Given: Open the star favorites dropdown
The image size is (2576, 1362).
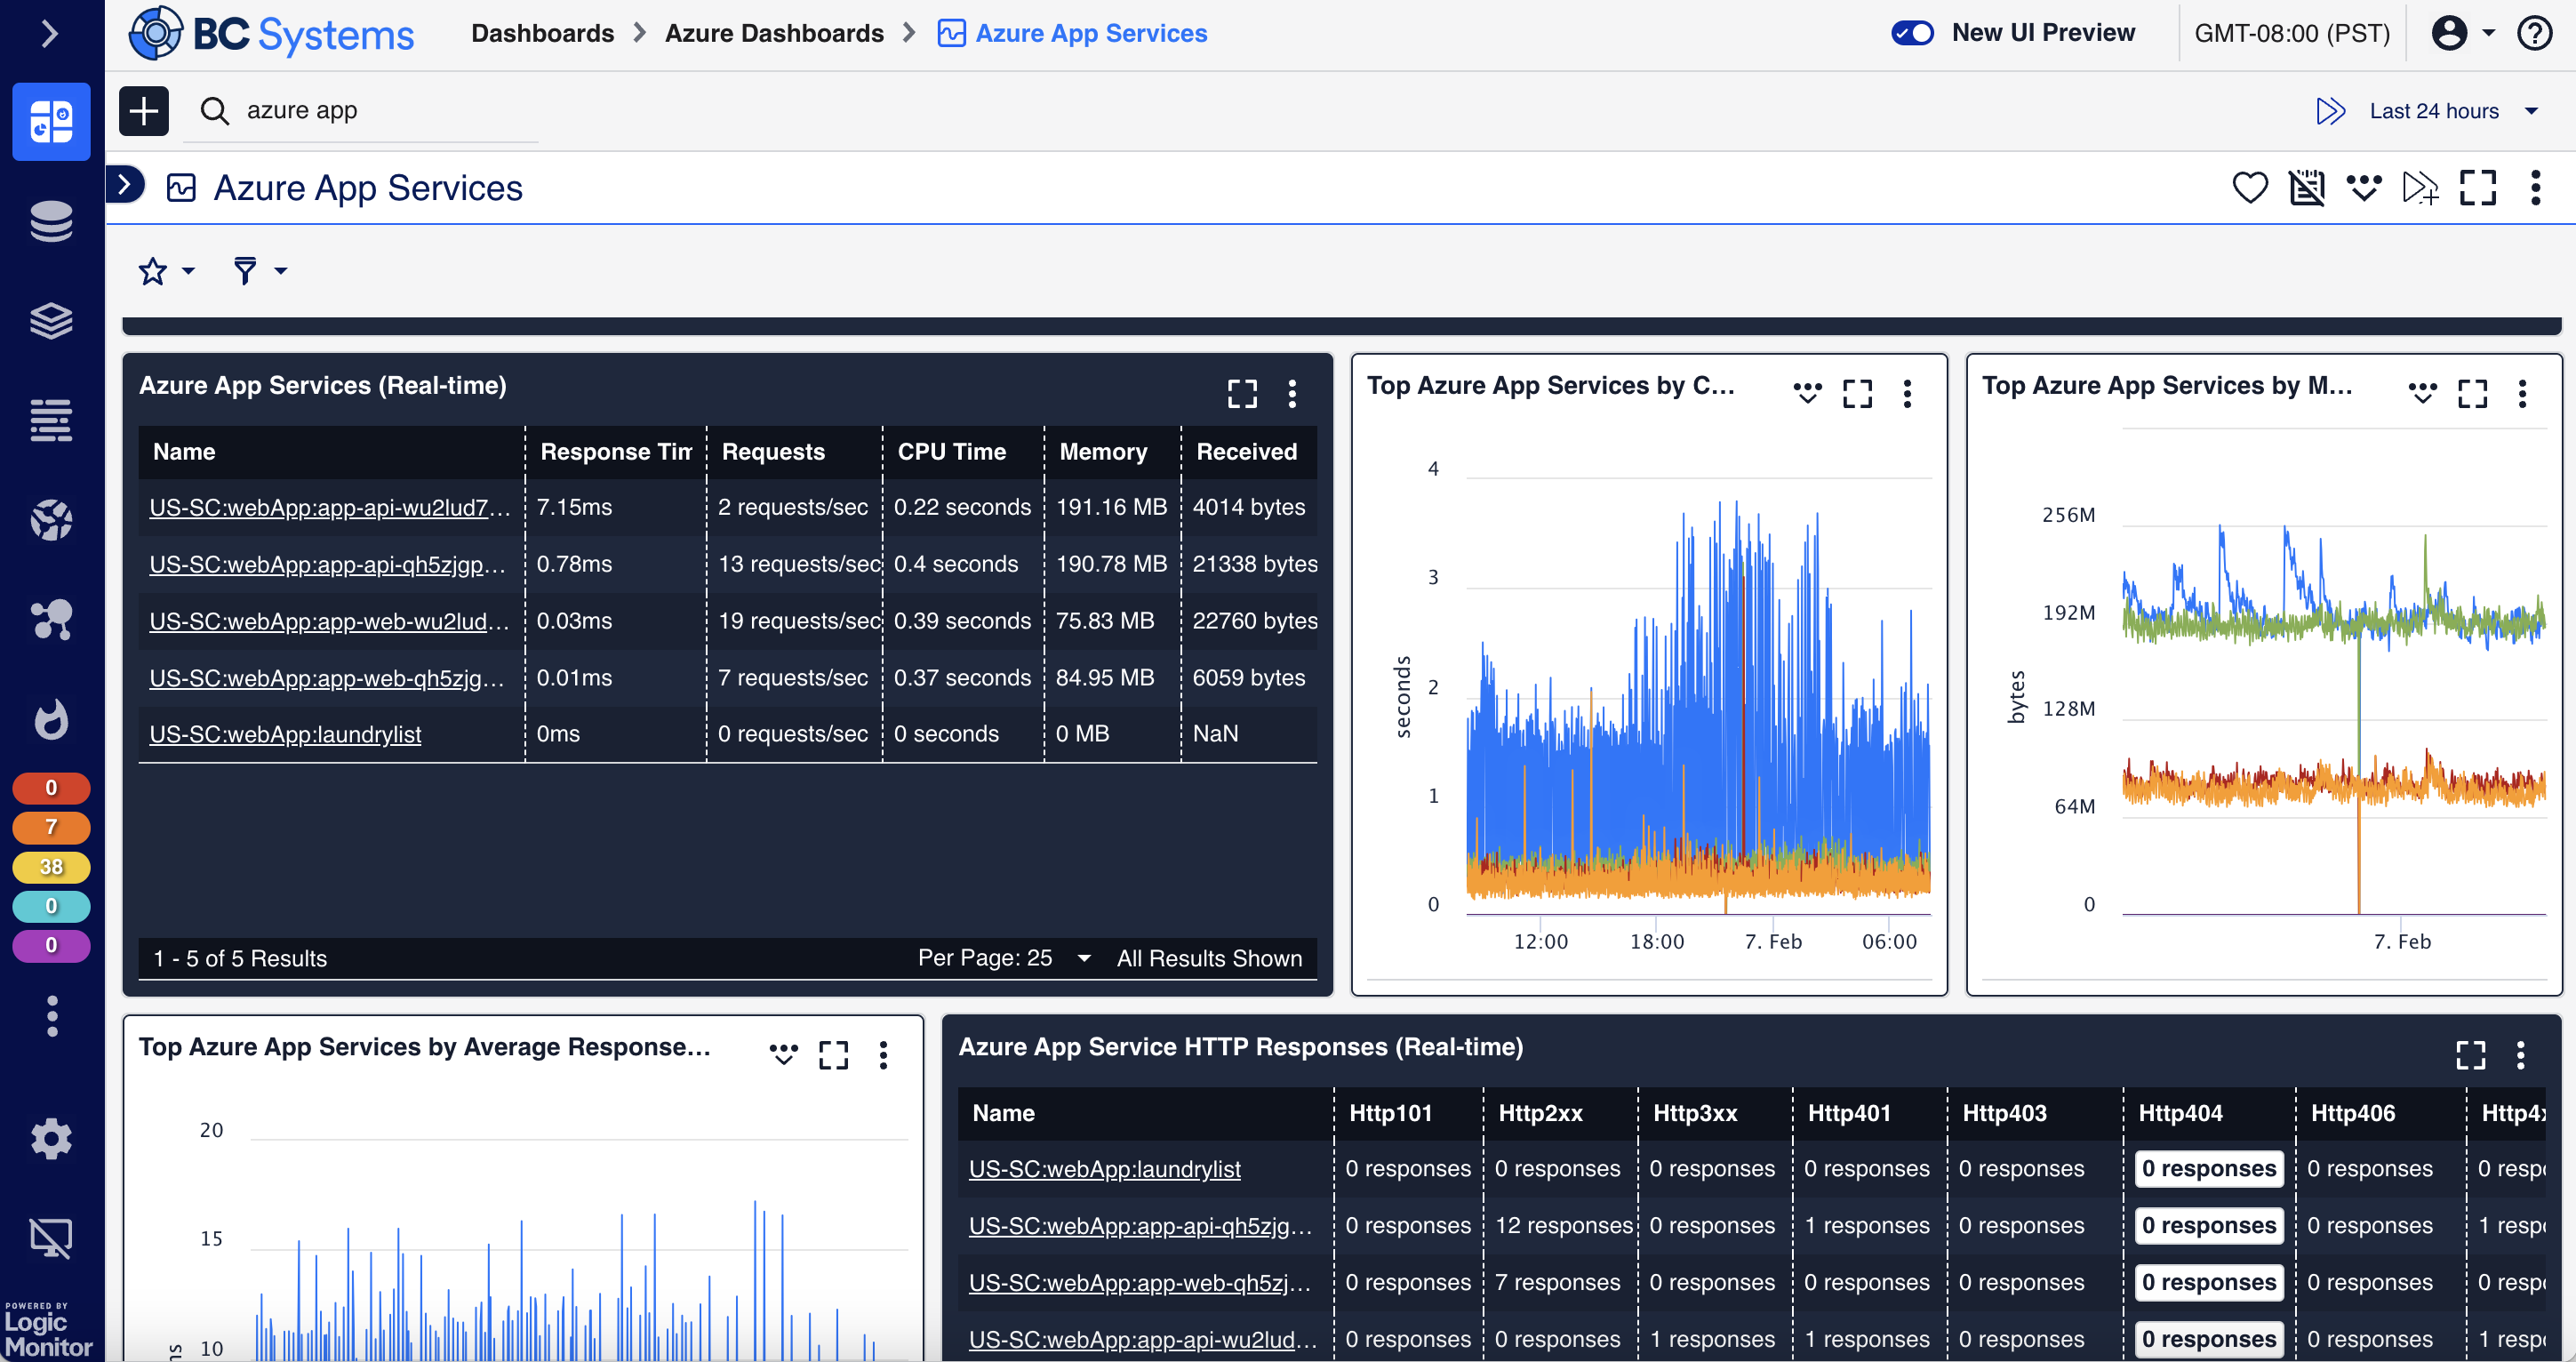Looking at the screenshot, I should coord(166,271).
